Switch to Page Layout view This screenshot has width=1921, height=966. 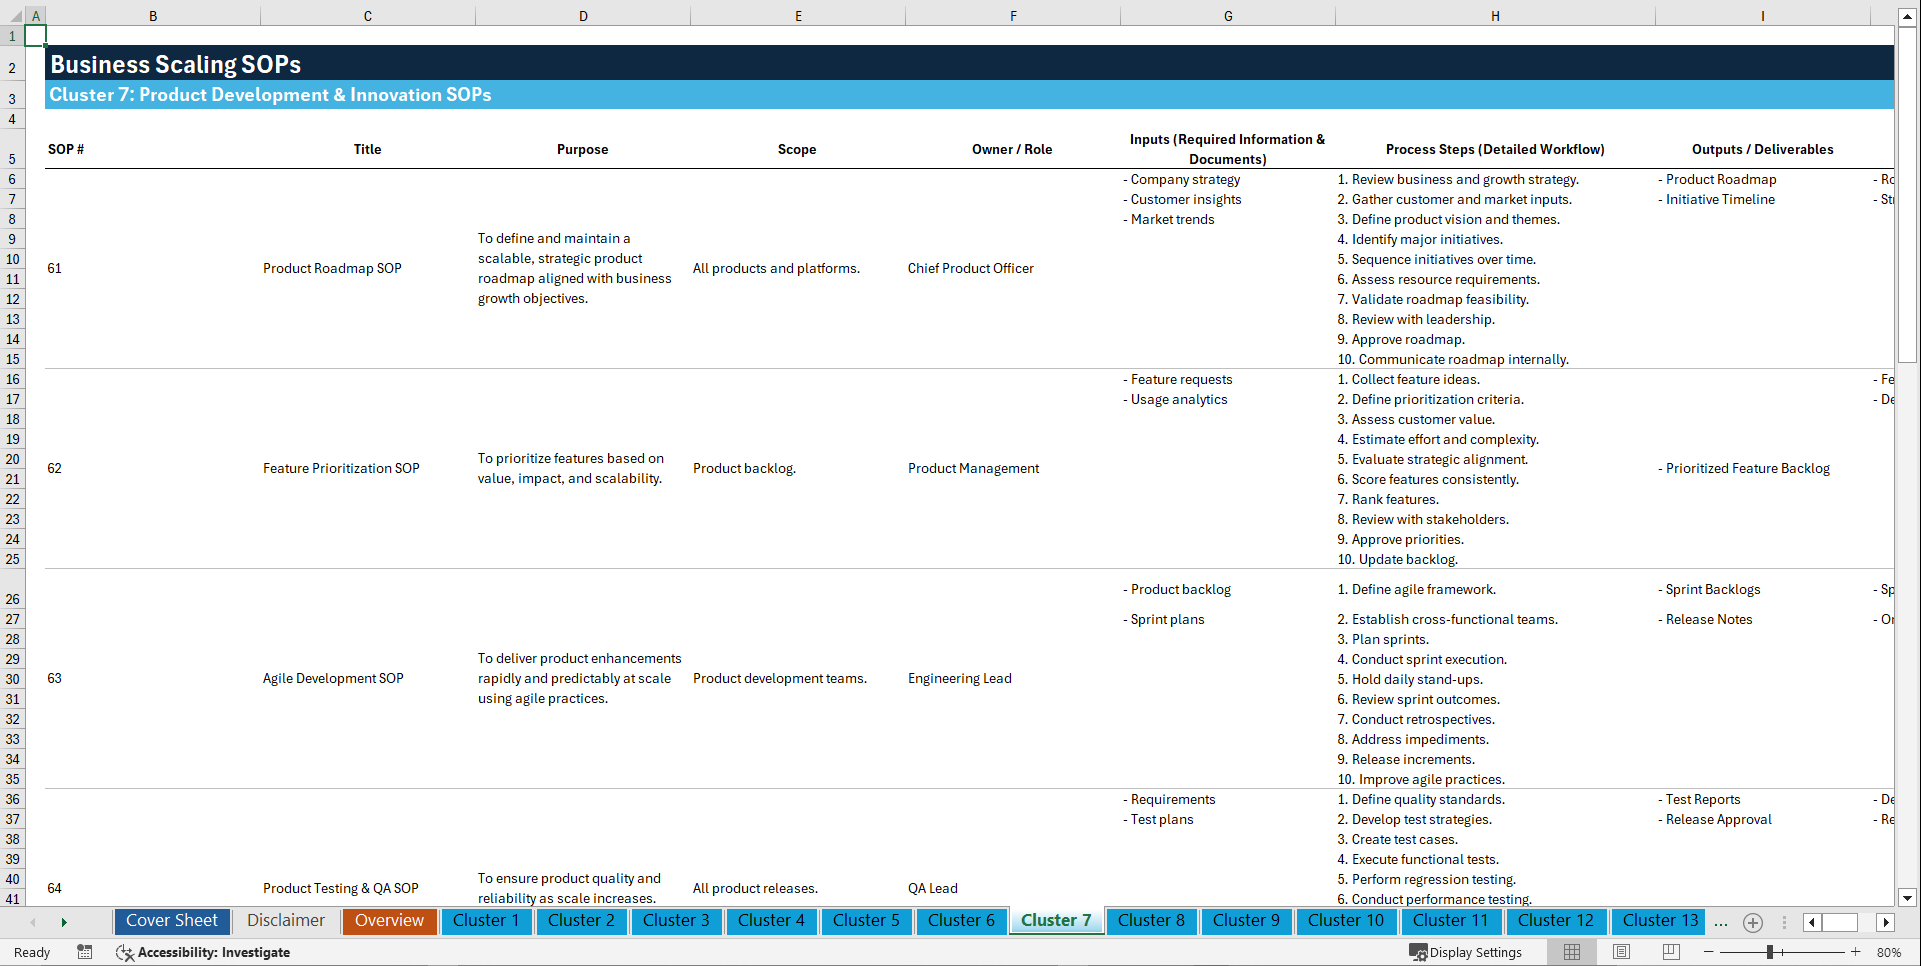[1621, 952]
